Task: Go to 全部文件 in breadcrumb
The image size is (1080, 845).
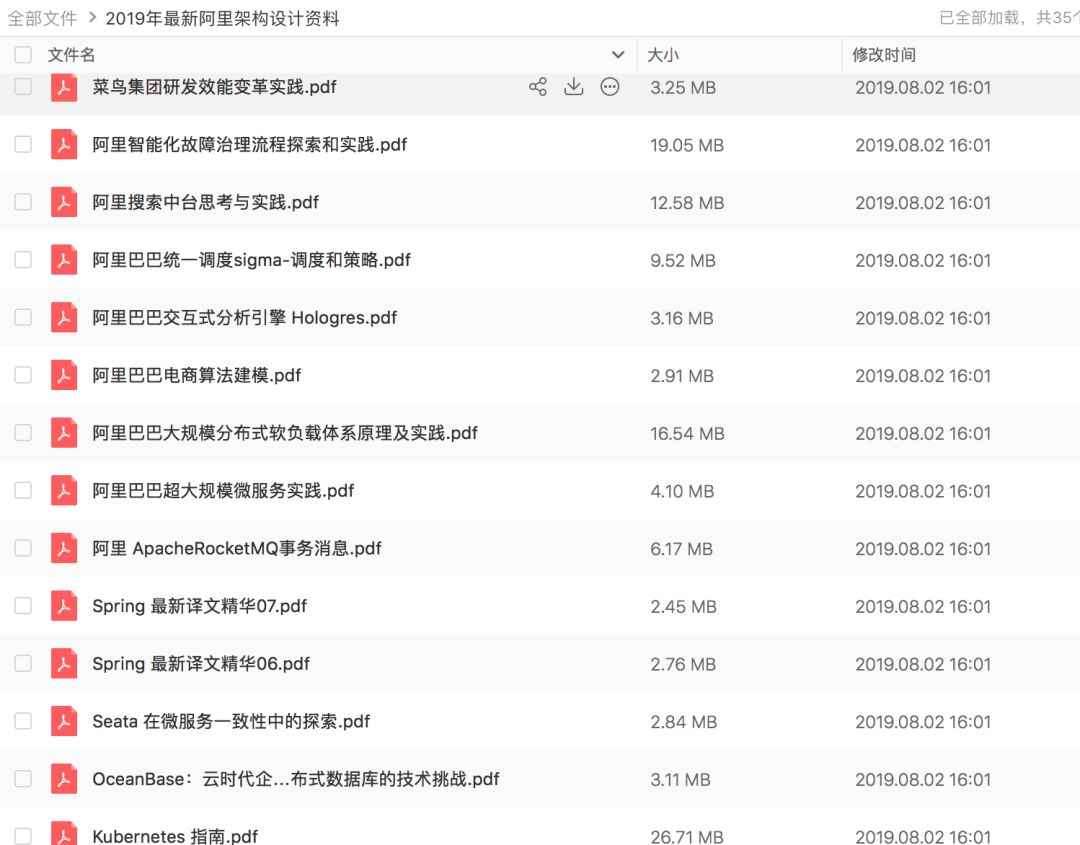Action: [42, 18]
